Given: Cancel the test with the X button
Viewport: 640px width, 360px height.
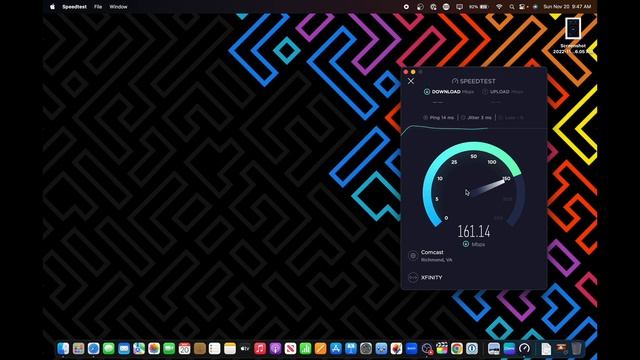Looking at the screenshot, I should 411,81.
